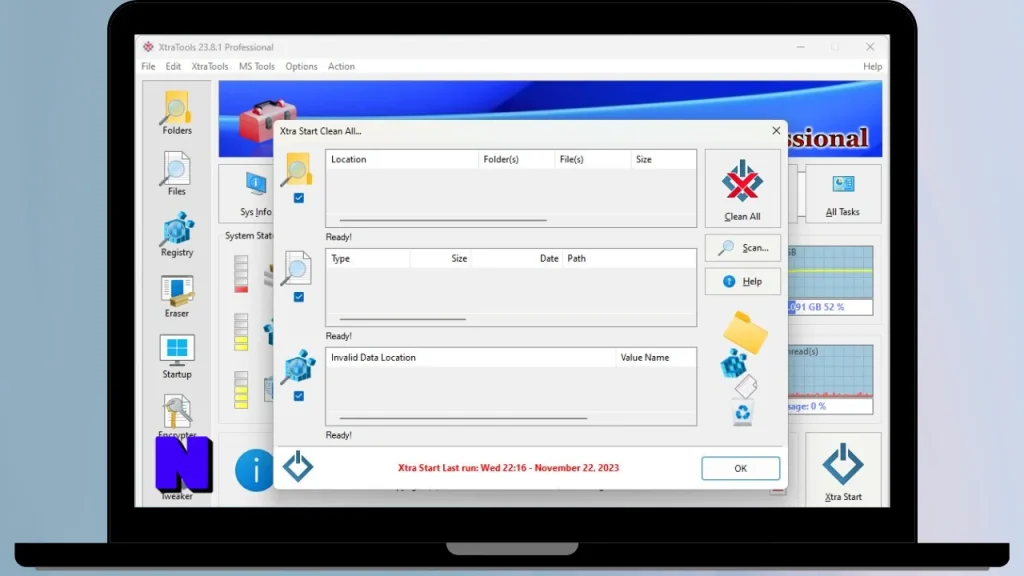The image size is (1024, 576).
Task: Open the XtraTools menu
Action: point(210,67)
